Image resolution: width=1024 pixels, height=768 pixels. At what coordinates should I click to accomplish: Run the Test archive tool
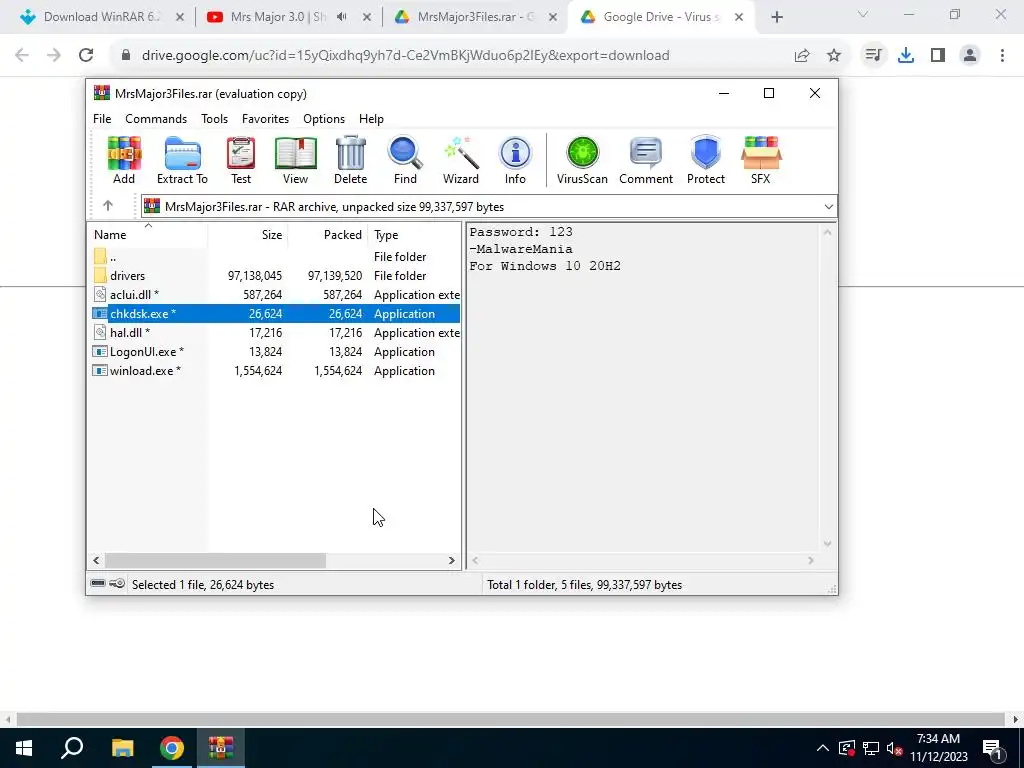241,161
